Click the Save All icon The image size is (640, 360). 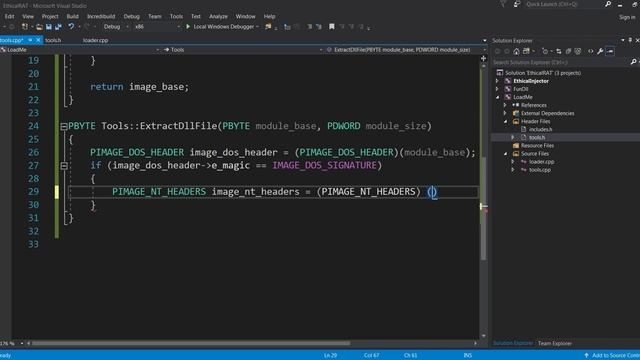[x=58, y=27]
